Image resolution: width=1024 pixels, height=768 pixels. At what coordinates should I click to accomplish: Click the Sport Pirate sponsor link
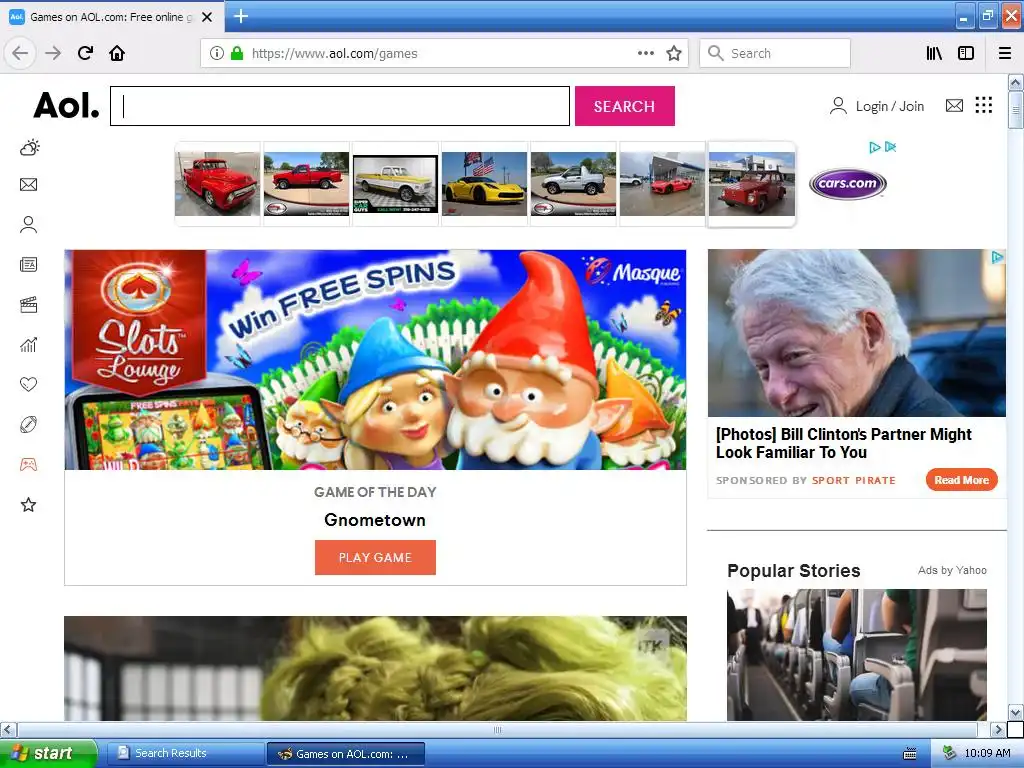[854, 480]
